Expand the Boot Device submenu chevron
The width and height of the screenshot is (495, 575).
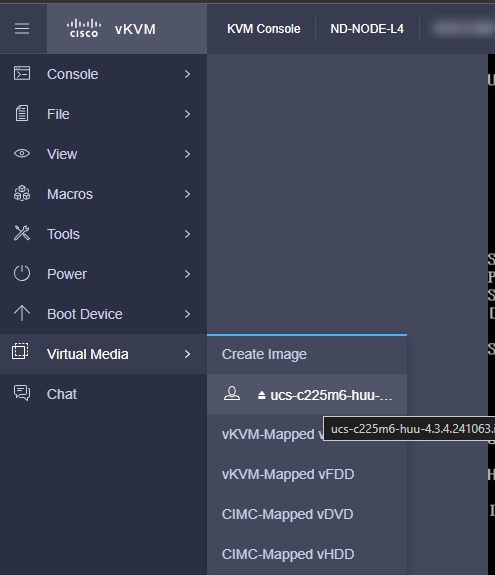[187, 314]
